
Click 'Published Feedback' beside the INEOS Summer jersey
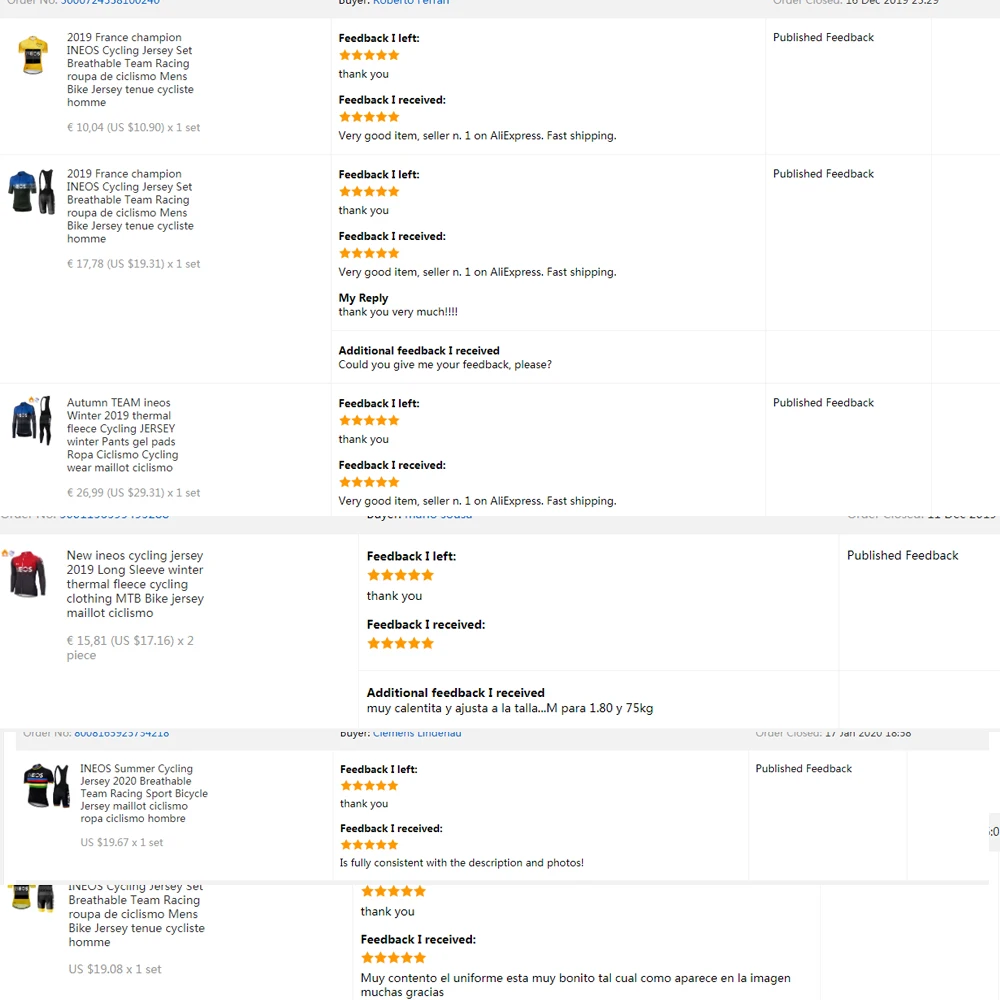[x=803, y=769]
